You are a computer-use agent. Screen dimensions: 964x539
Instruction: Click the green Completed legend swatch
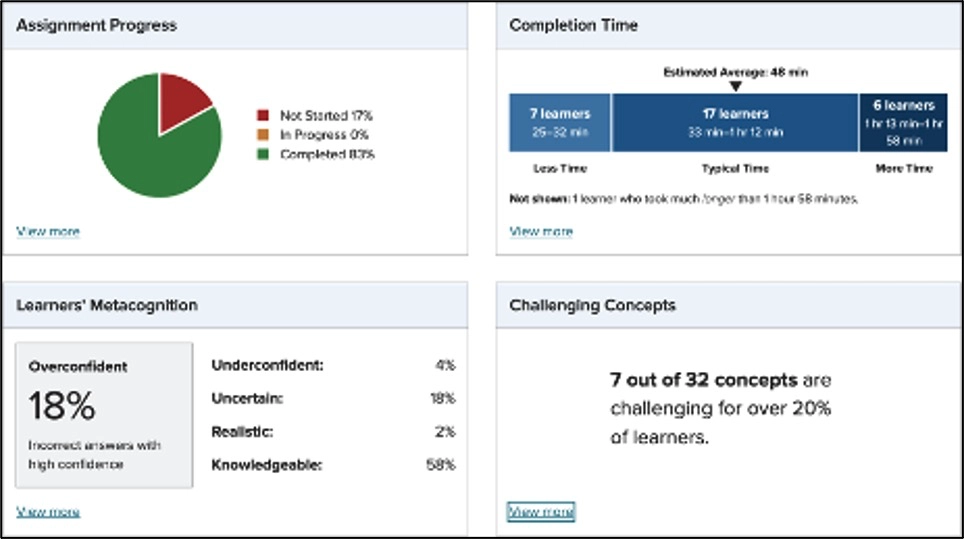coord(263,154)
